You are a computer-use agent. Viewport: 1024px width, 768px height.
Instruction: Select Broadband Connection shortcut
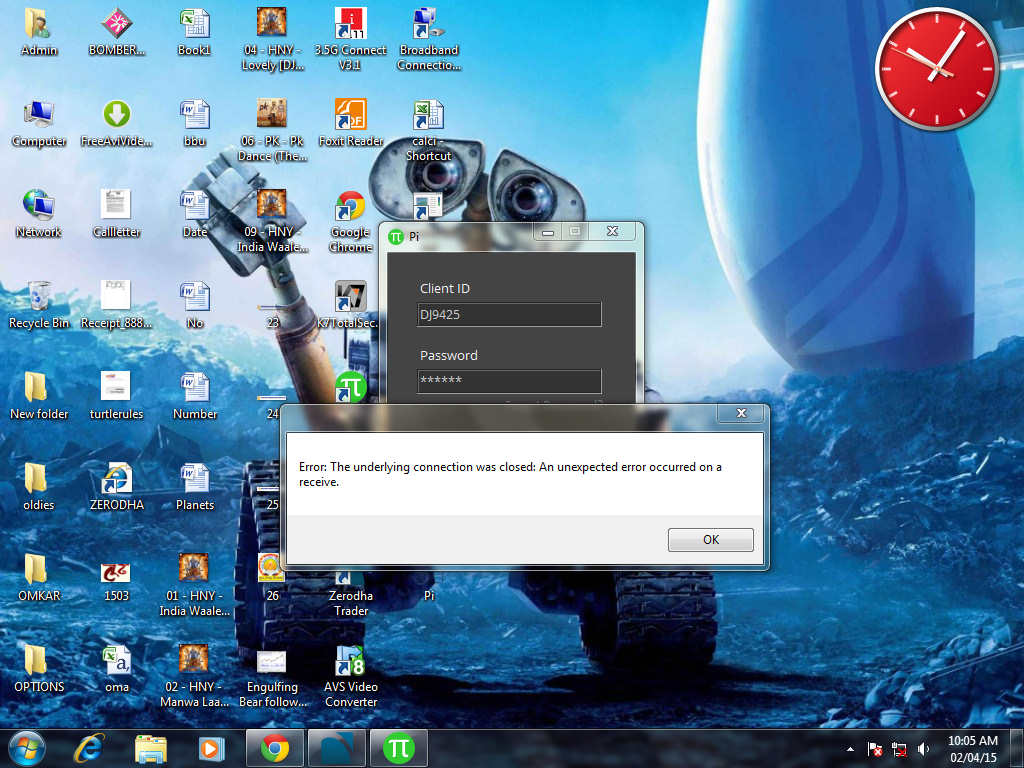click(x=429, y=39)
